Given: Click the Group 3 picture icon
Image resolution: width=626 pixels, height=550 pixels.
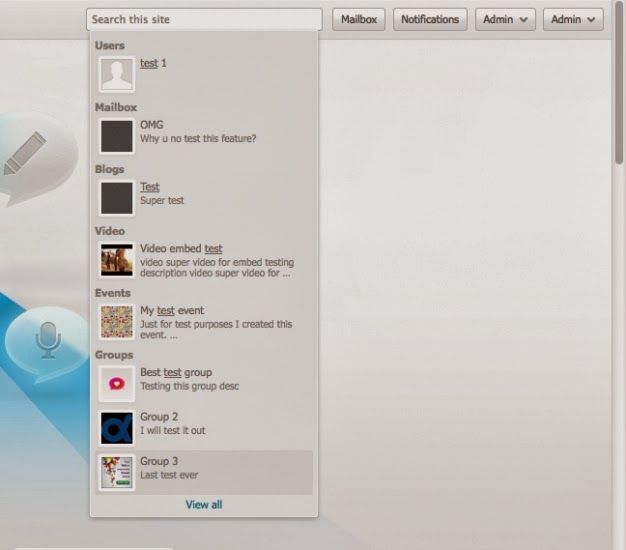Looking at the screenshot, I should 117,472.
